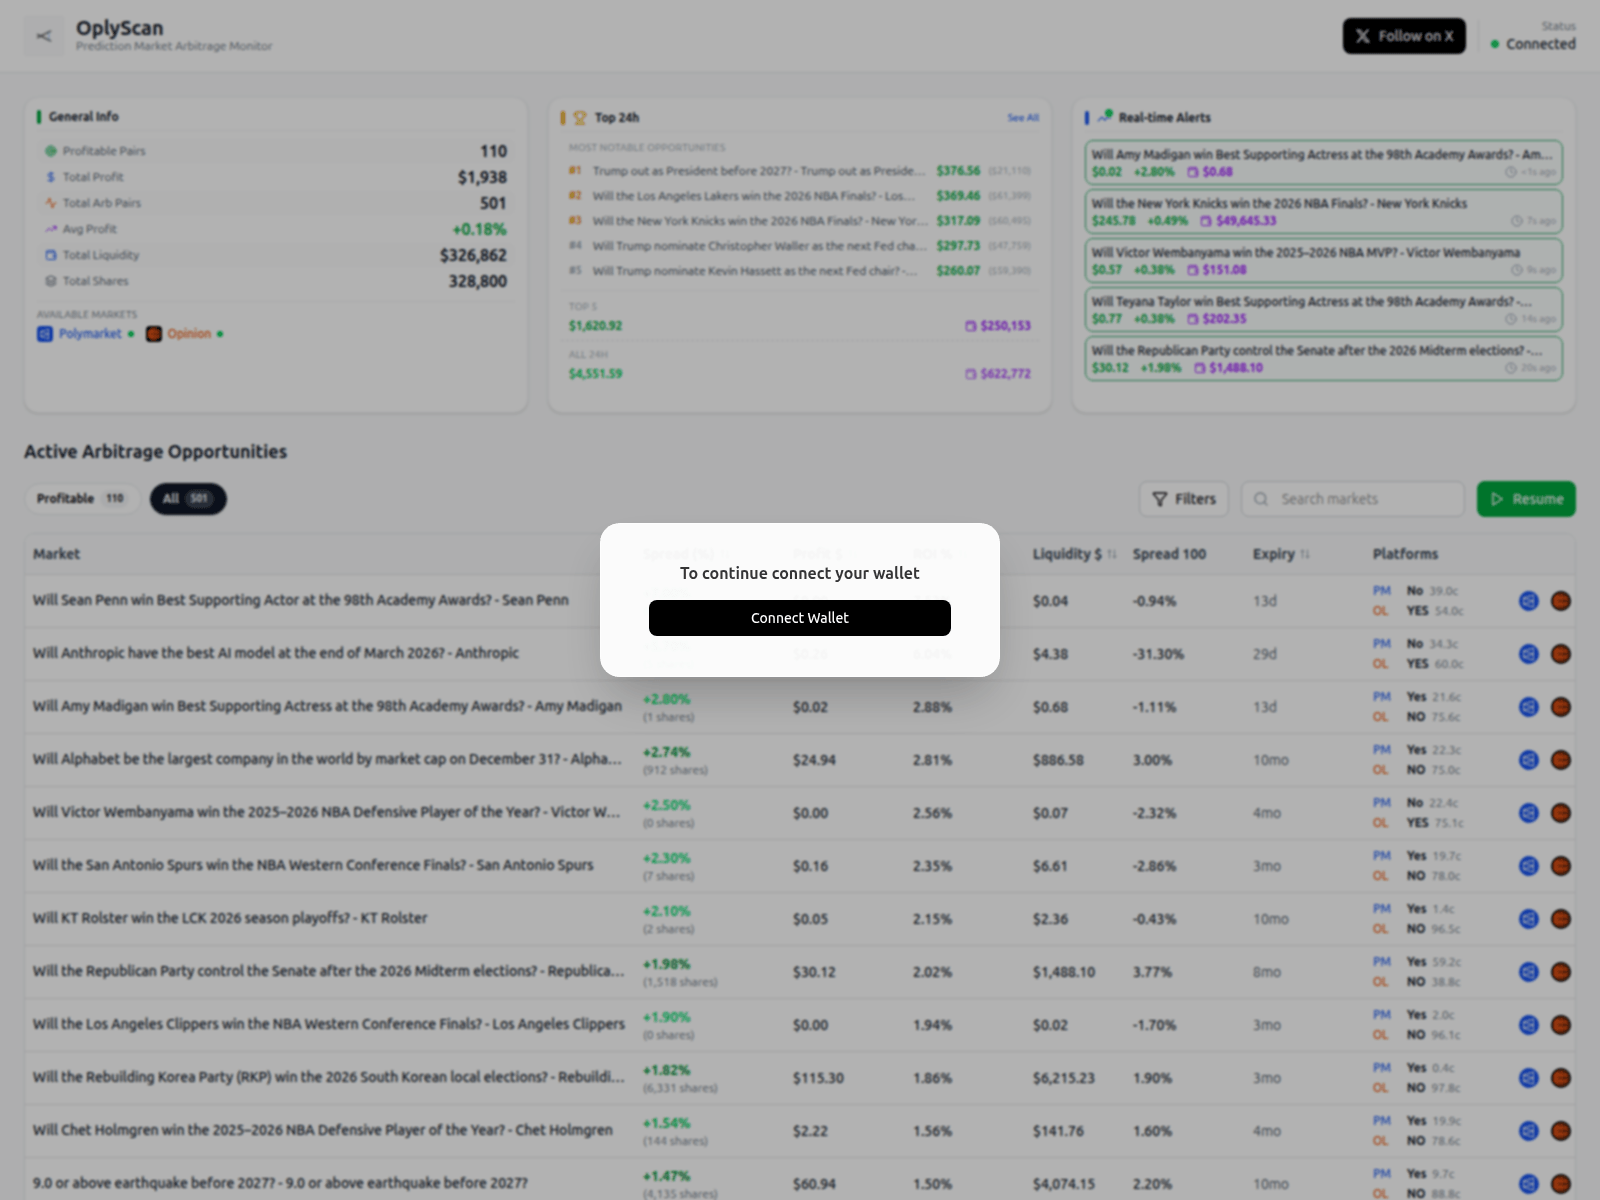The width and height of the screenshot is (1600, 1200).
Task: Open Polymarket icon for Los Angeles Clippers row
Action: 1529,1025
